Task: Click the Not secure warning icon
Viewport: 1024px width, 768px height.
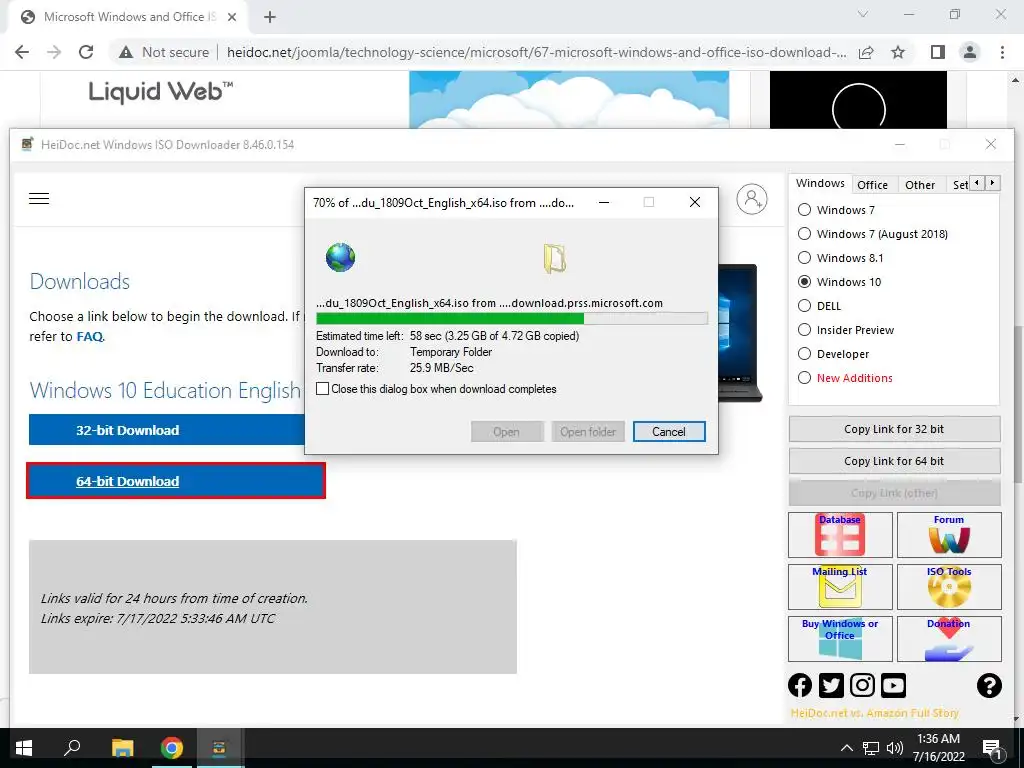Action: click(x=126, y=52)
